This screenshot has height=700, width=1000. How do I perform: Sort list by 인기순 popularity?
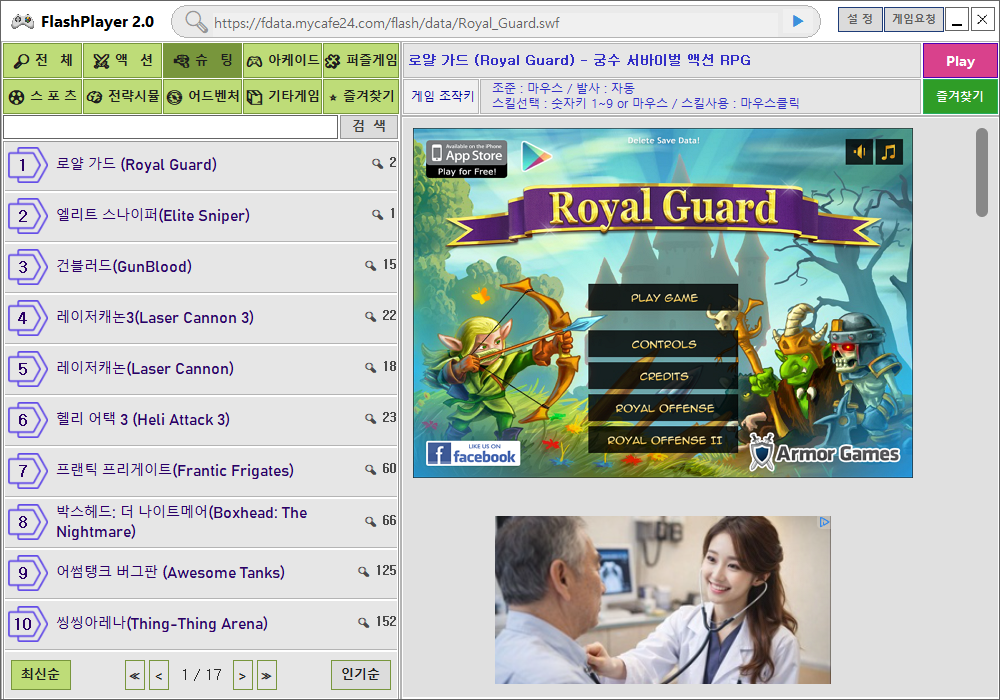click(x=360, y=674)
